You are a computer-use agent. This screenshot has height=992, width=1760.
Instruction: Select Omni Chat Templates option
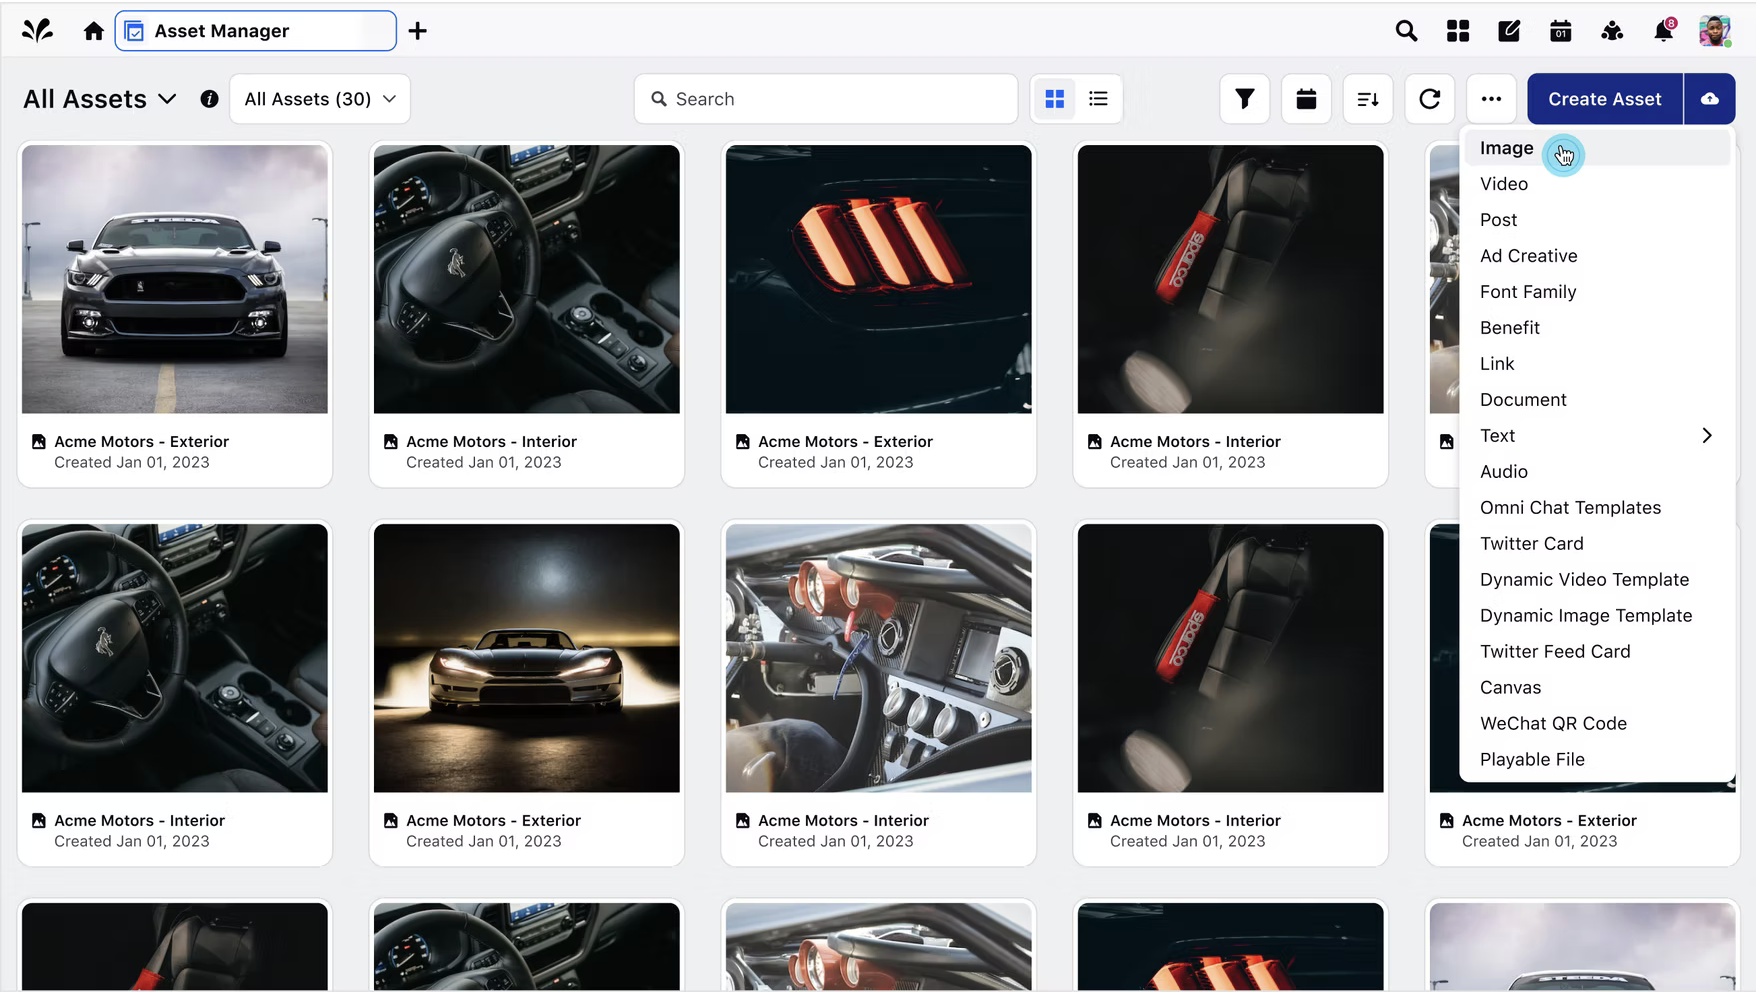(1597, 508)
